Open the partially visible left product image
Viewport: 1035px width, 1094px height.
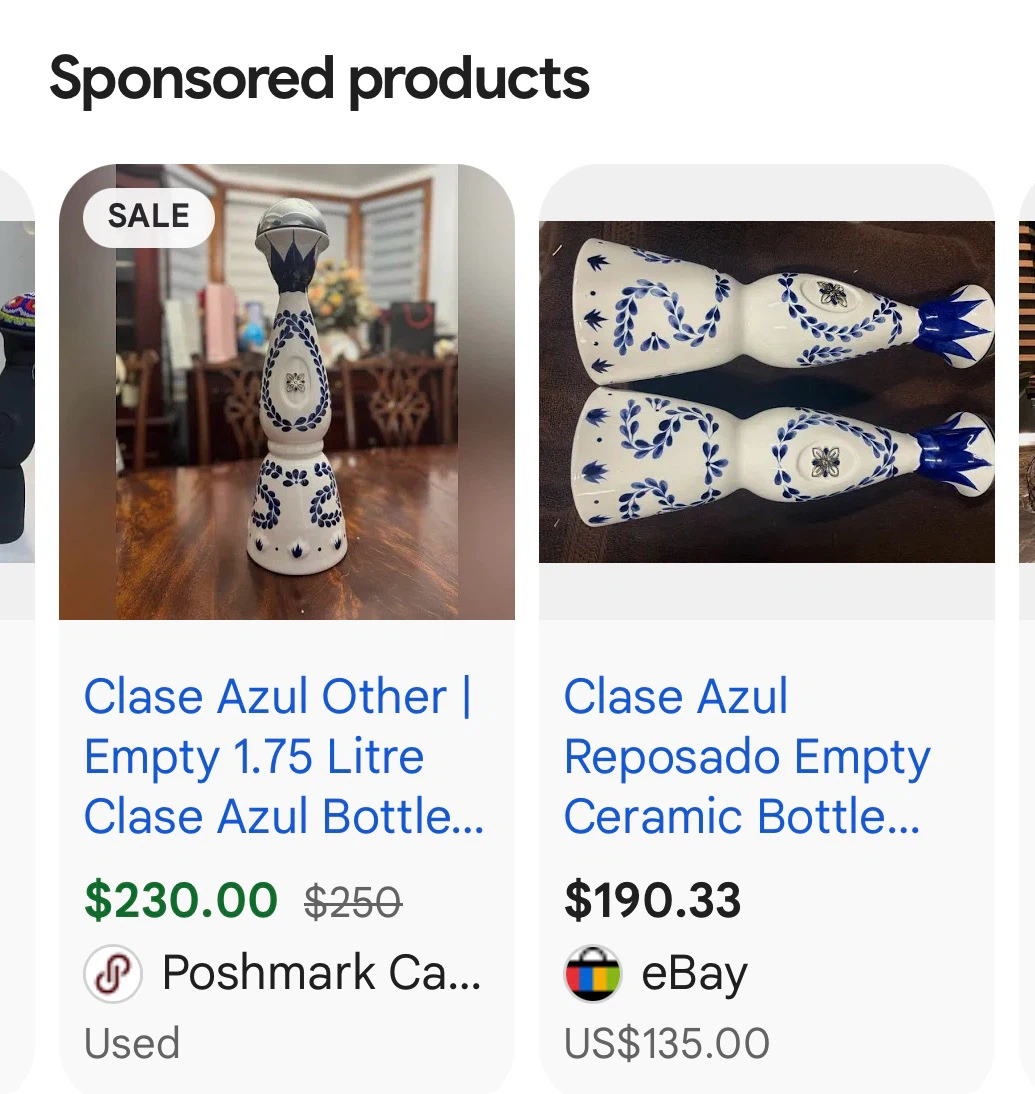[17, 392]
